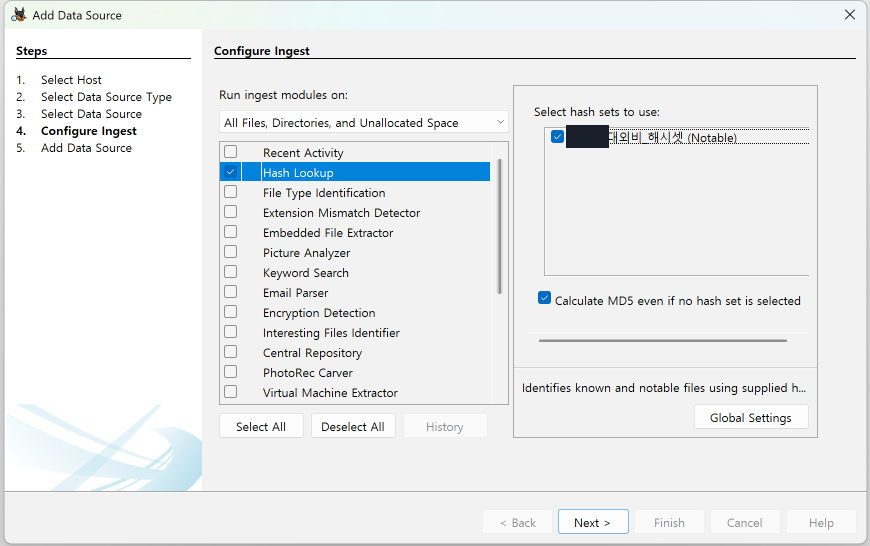Check the Embedded File Extractor box
870x546 pixels.
click(x=230, y=232)
